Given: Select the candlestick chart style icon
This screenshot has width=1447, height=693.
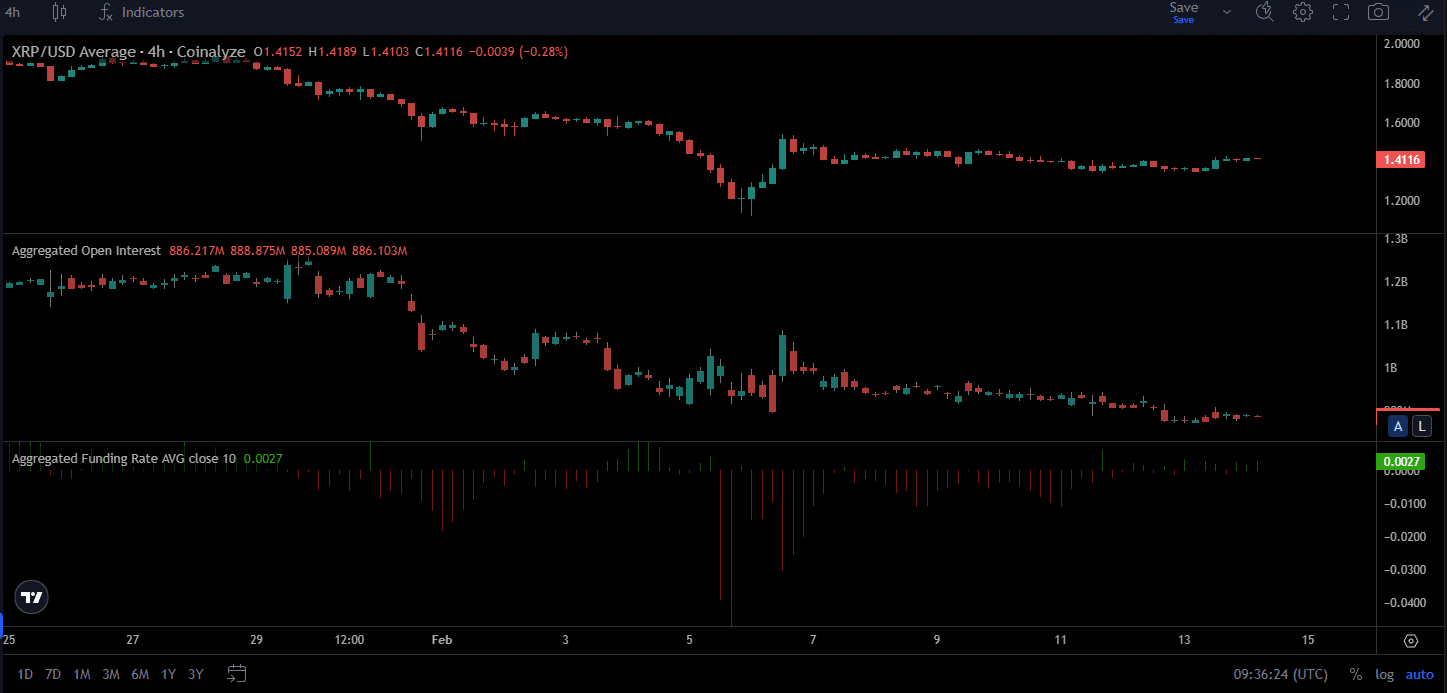Looking at the screenshot, I should pos(58,12).
